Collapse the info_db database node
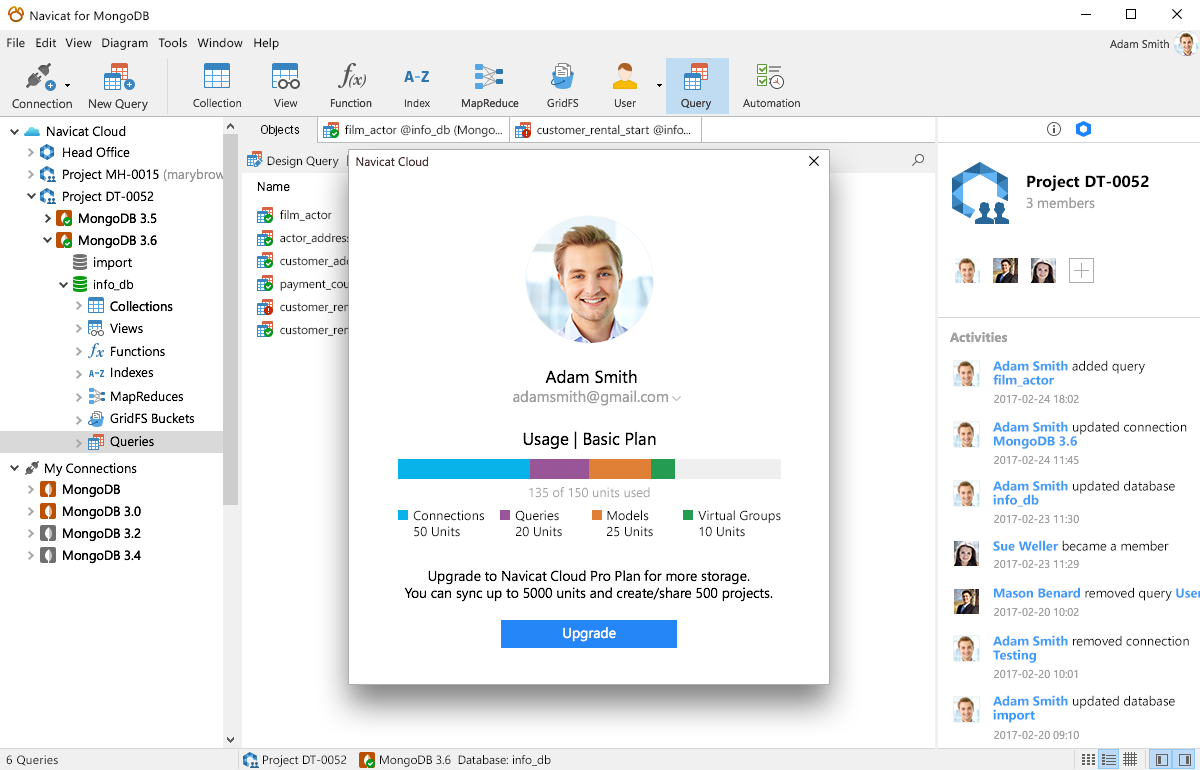Viewport: 1200px width, 770px height. point(63,285)
